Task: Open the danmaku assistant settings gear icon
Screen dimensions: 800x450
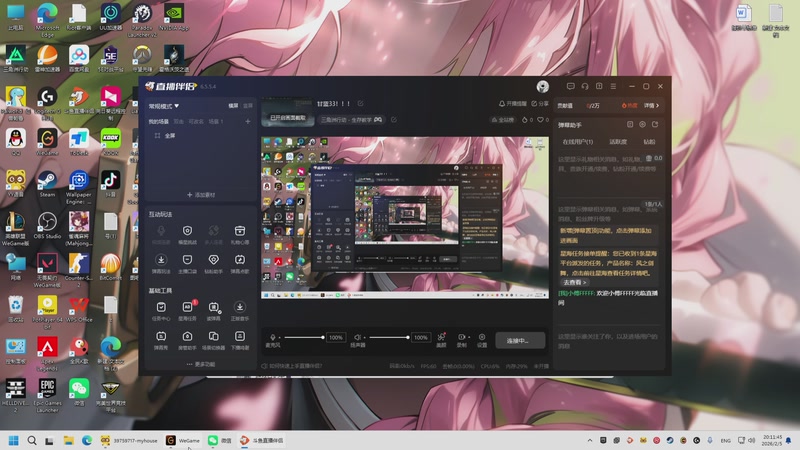Action: (x=642, y=124)
